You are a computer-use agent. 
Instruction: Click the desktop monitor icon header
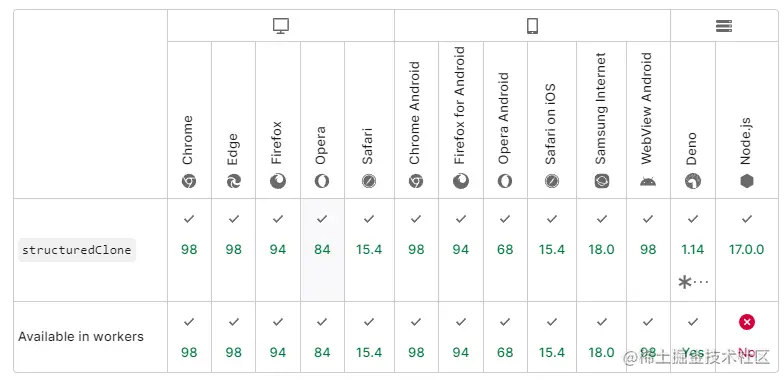click(281, 26)
